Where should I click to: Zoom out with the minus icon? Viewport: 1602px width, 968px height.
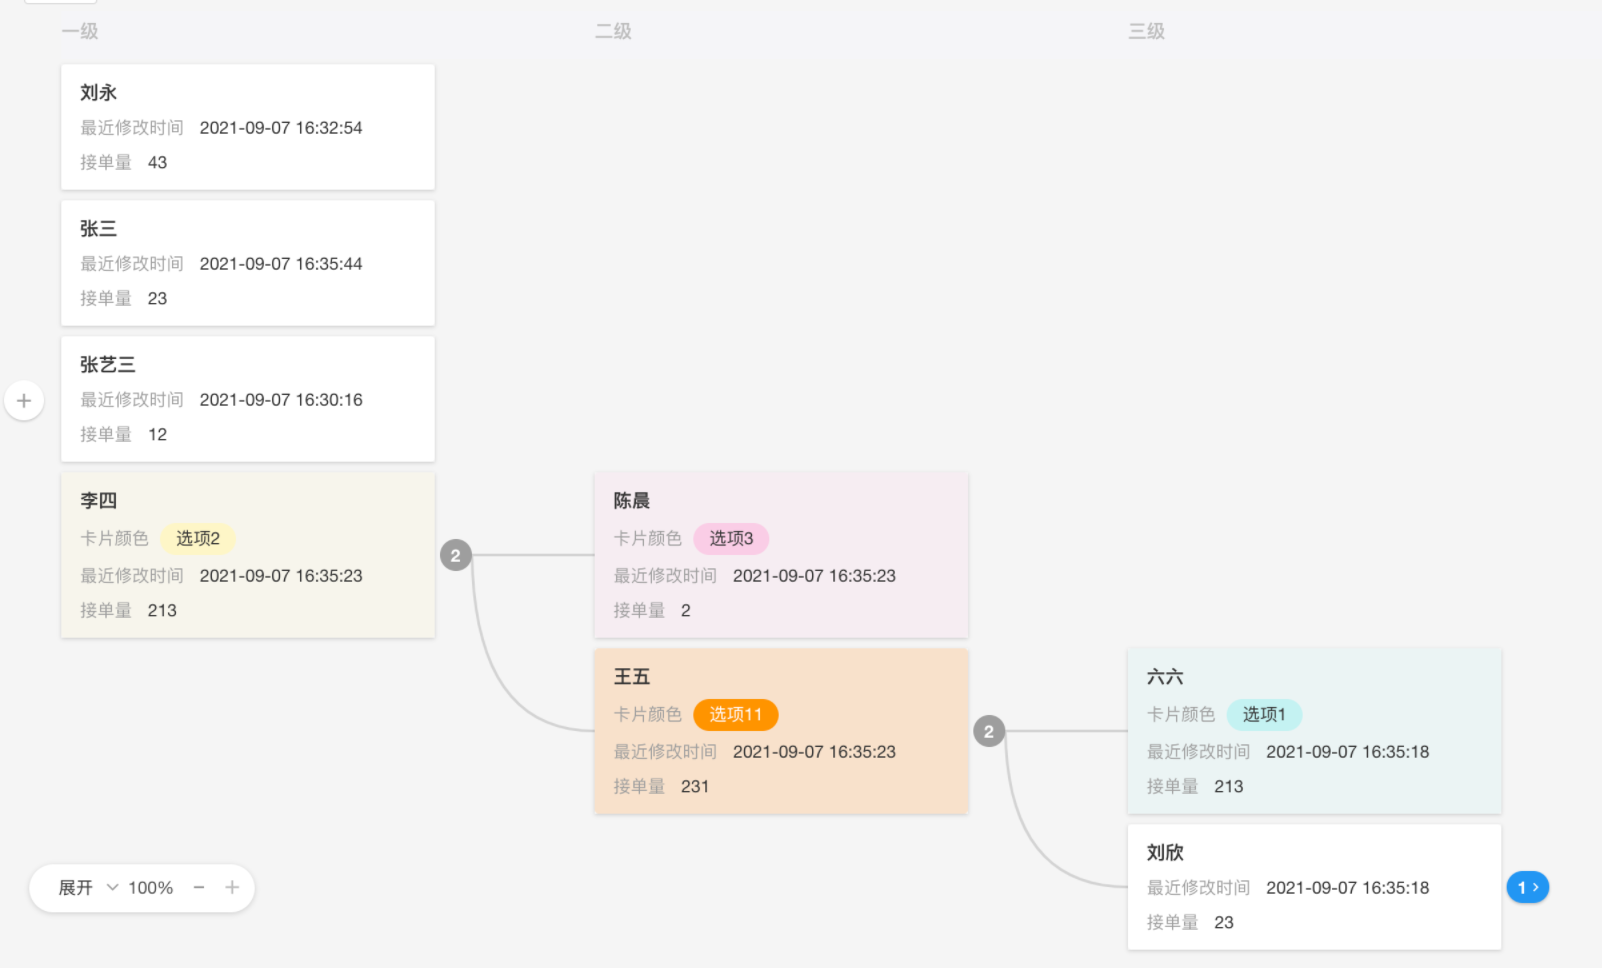coord(199,887)
